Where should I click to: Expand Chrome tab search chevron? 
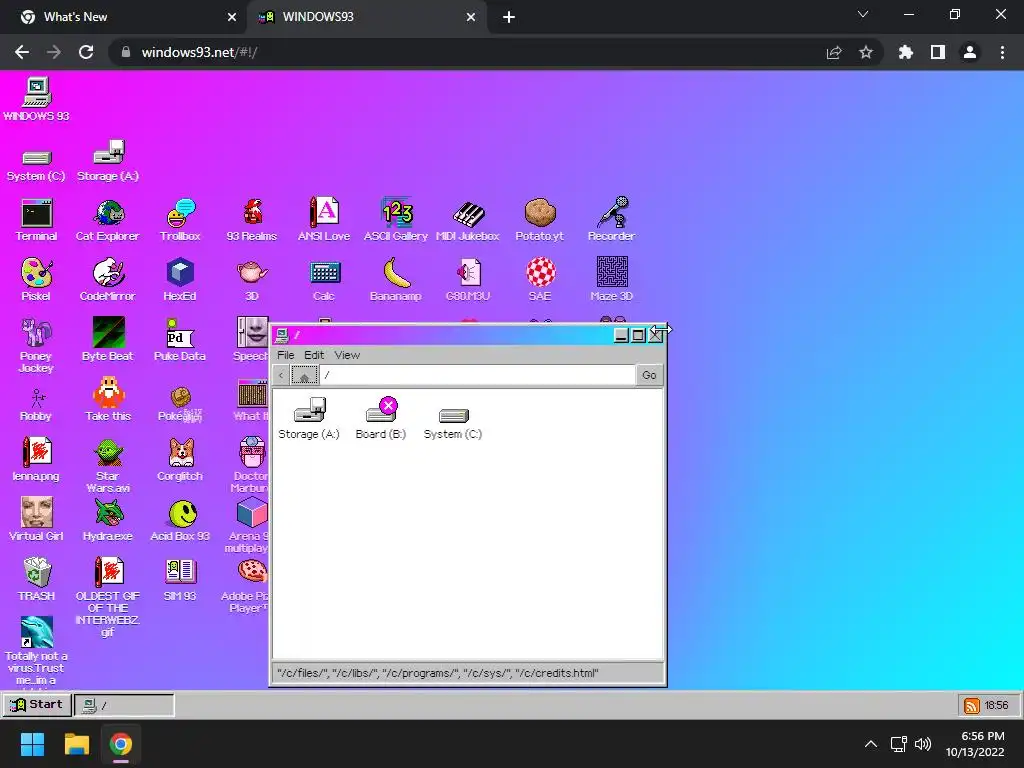pos(863,14)
